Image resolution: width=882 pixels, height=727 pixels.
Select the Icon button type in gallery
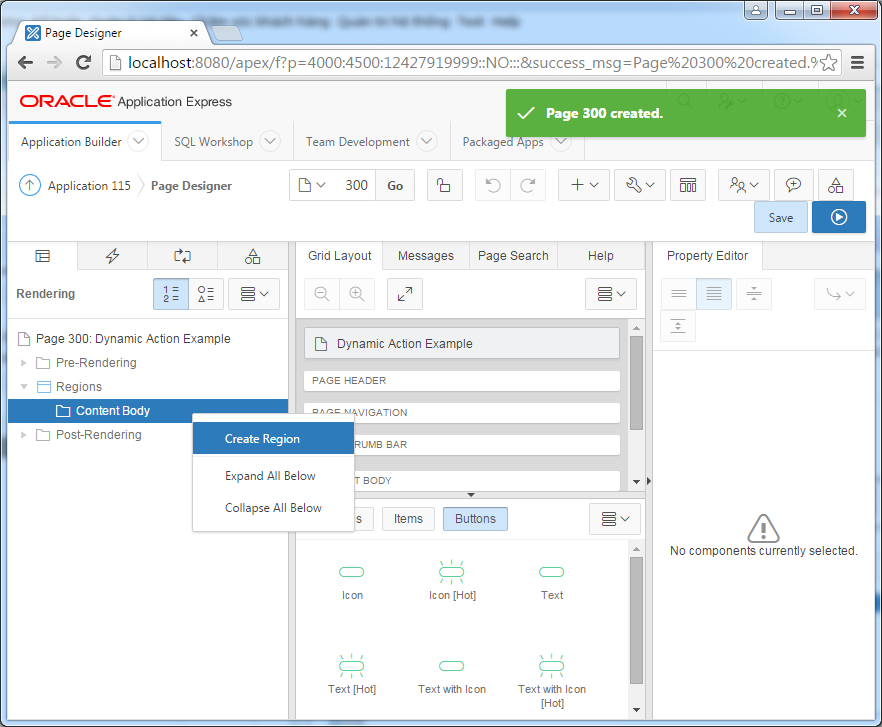point(352,580)
